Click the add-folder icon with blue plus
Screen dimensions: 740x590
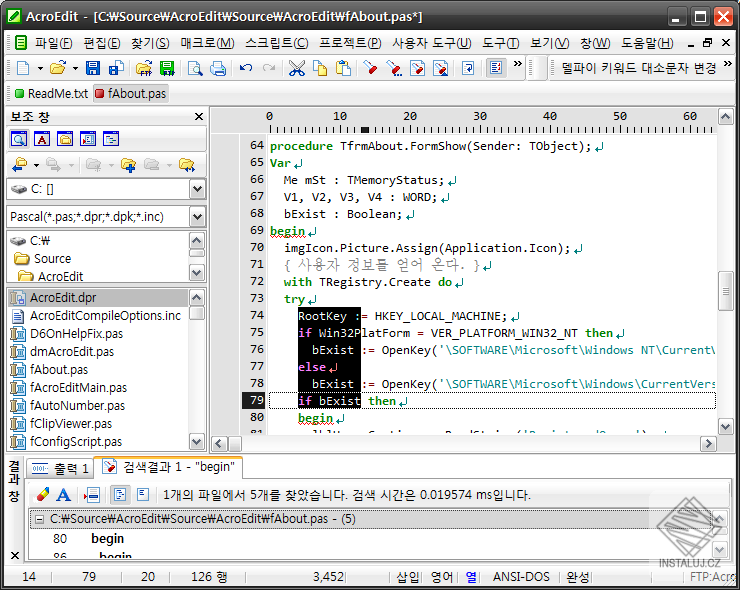[x=128, y=164]
